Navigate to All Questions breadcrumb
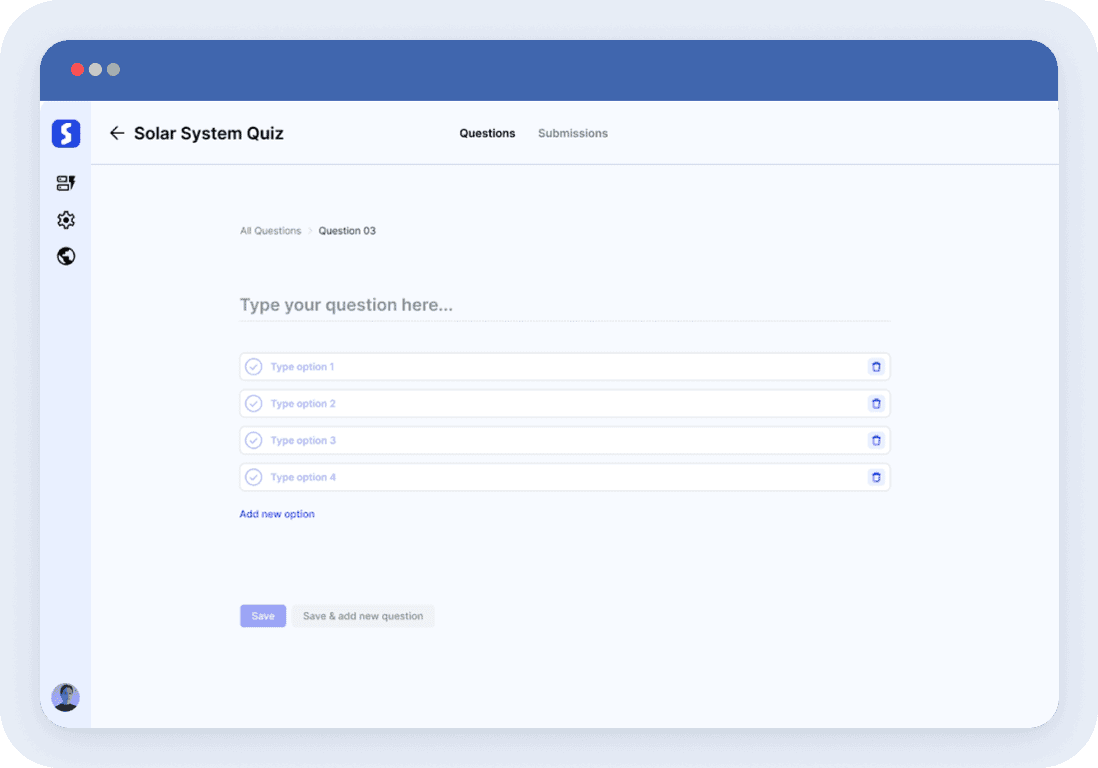This screenshot has width=1098, height=768. point(270,231)
